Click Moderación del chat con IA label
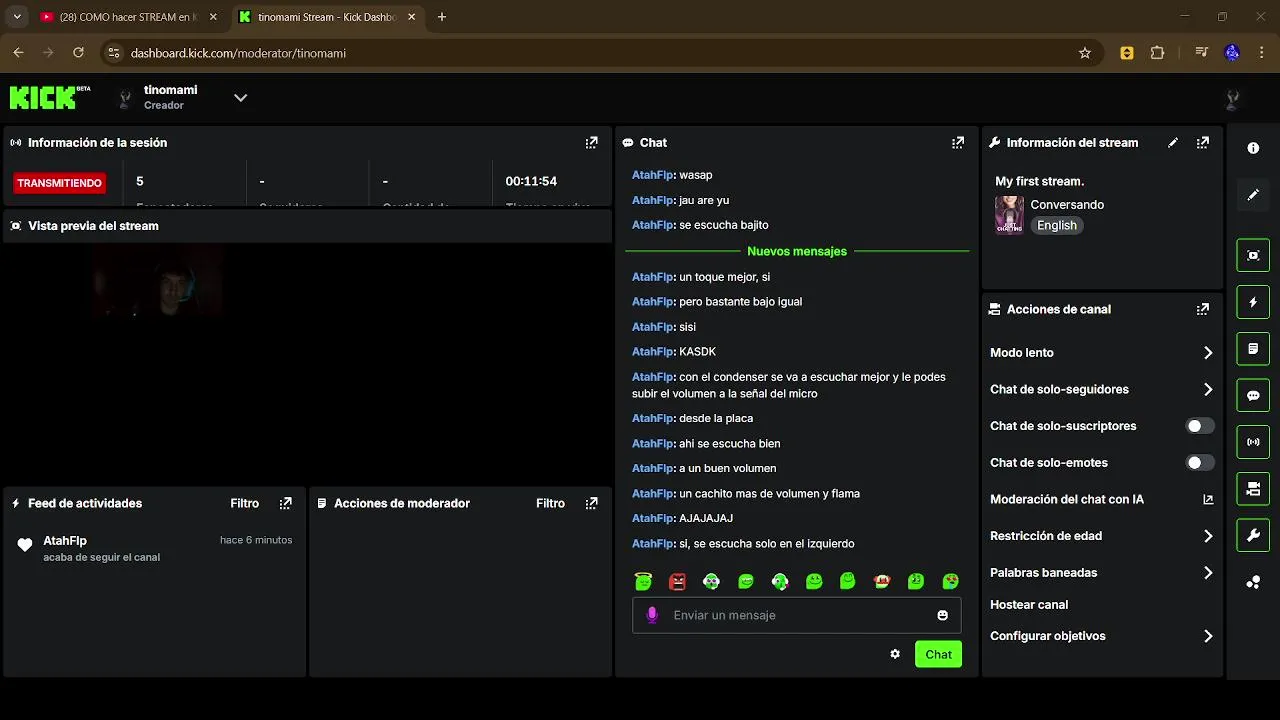Viewport: 1280px width, 720px height. (1067, 499)
